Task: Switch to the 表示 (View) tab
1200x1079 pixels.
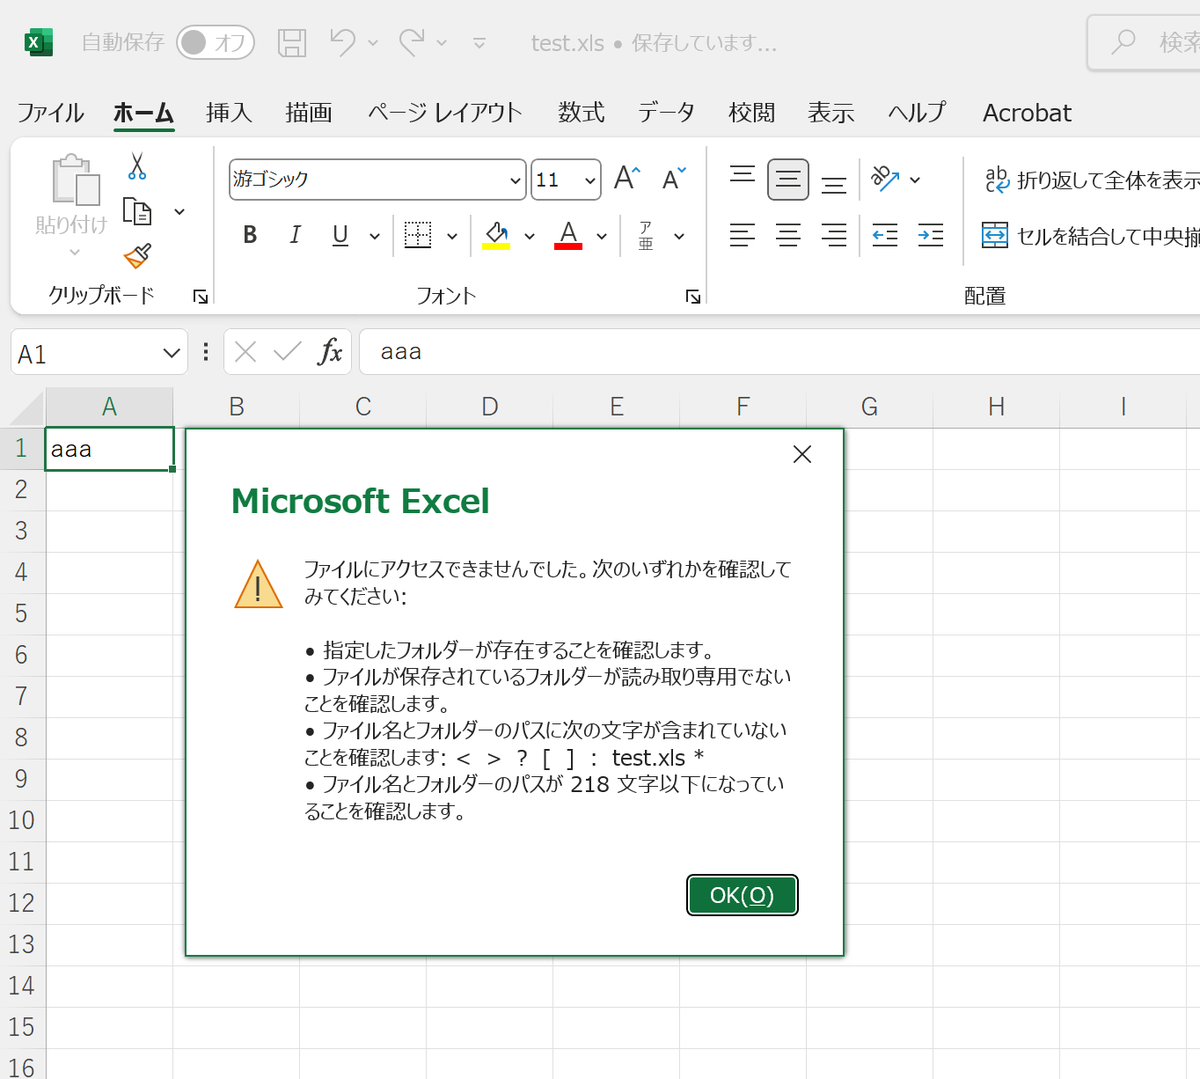Action: (831, 113)
